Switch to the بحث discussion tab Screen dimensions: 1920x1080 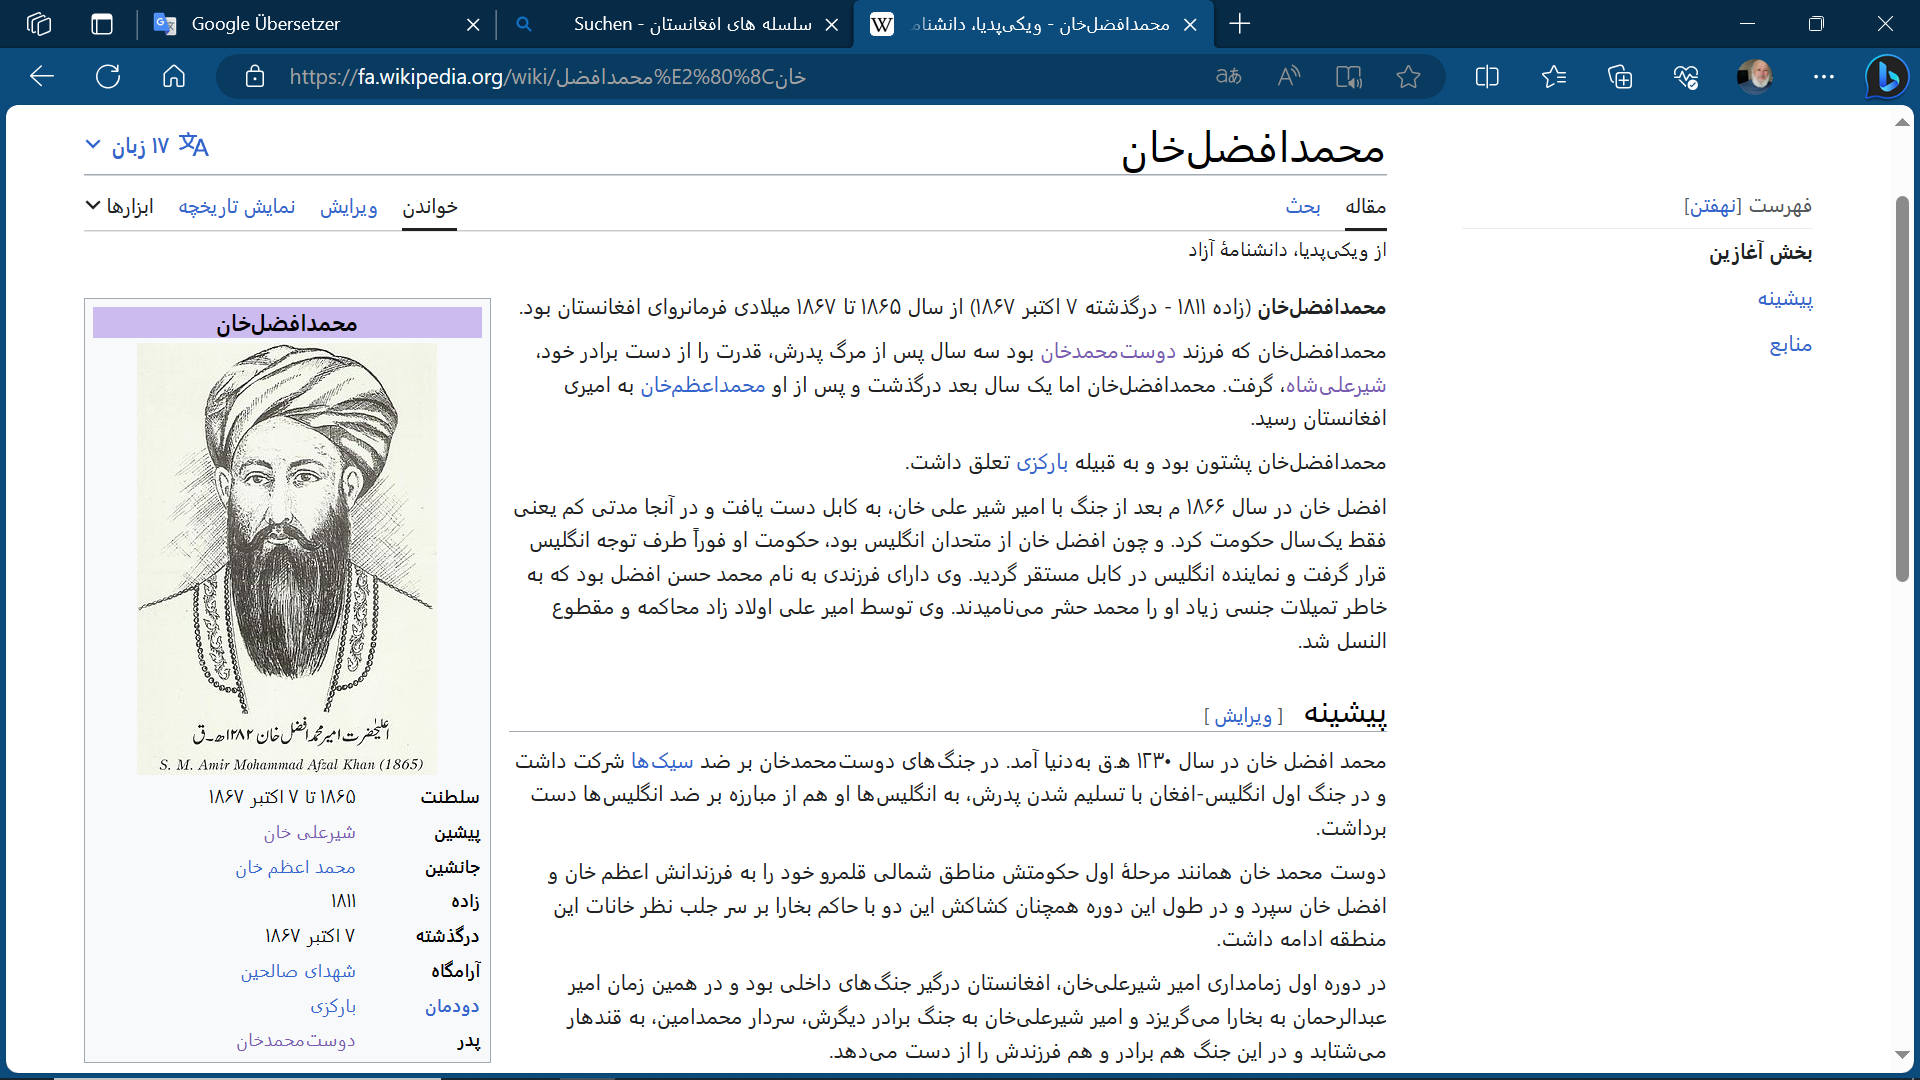[x=1302, y=206]
